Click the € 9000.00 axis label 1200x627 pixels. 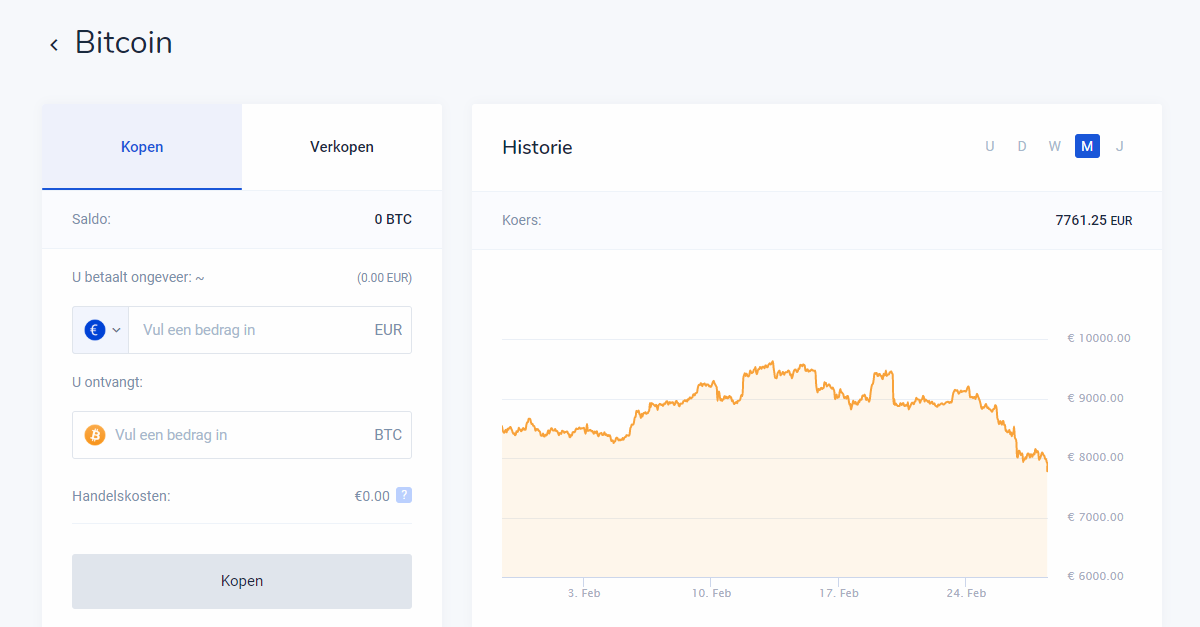(x=1096, y=398)
